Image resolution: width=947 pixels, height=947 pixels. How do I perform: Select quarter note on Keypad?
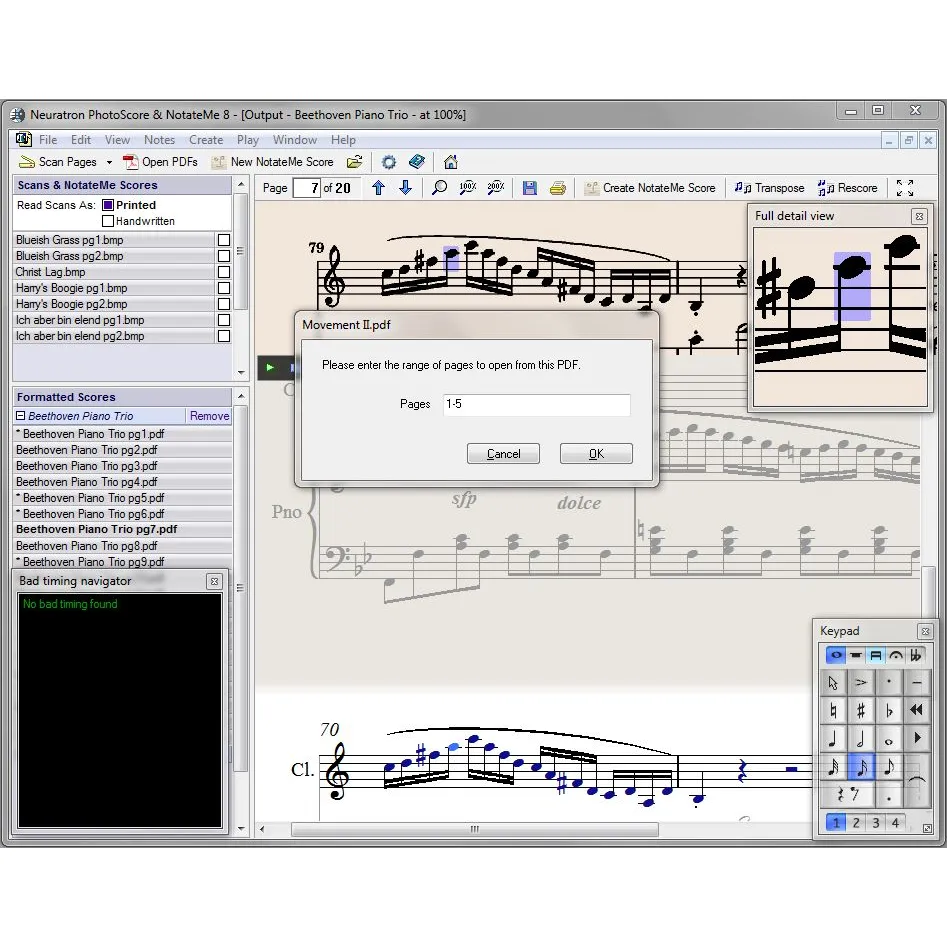pos(833,739)
